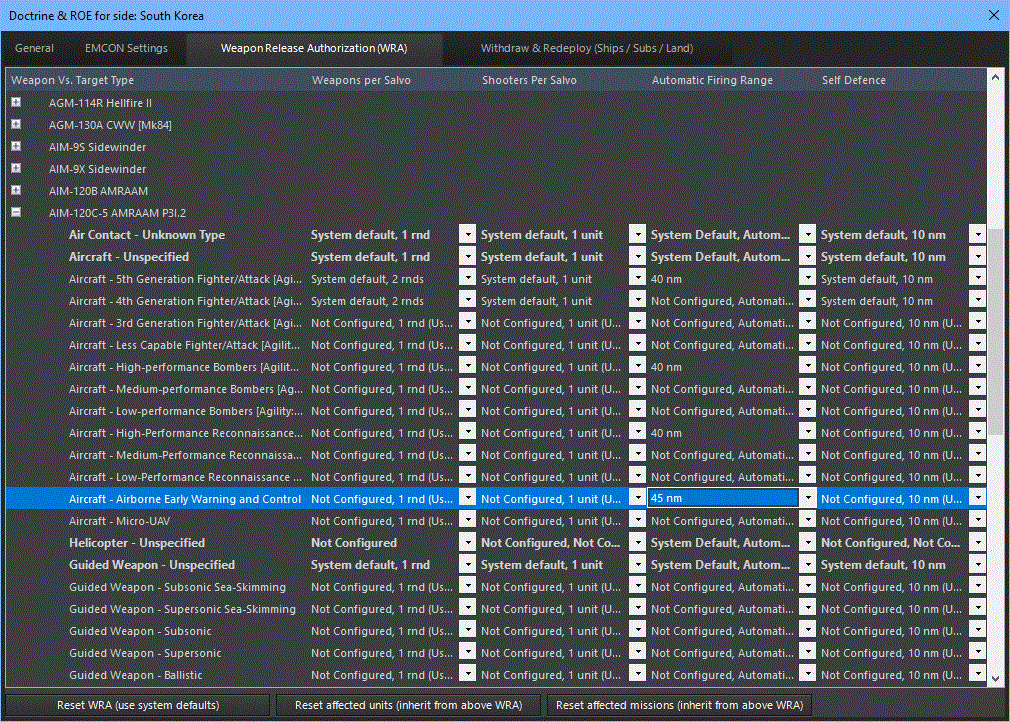Switch to Withdraw & Redeploy tab
Screen dimensions: 1010x722
pyautogui.click(x=587, y=48)
